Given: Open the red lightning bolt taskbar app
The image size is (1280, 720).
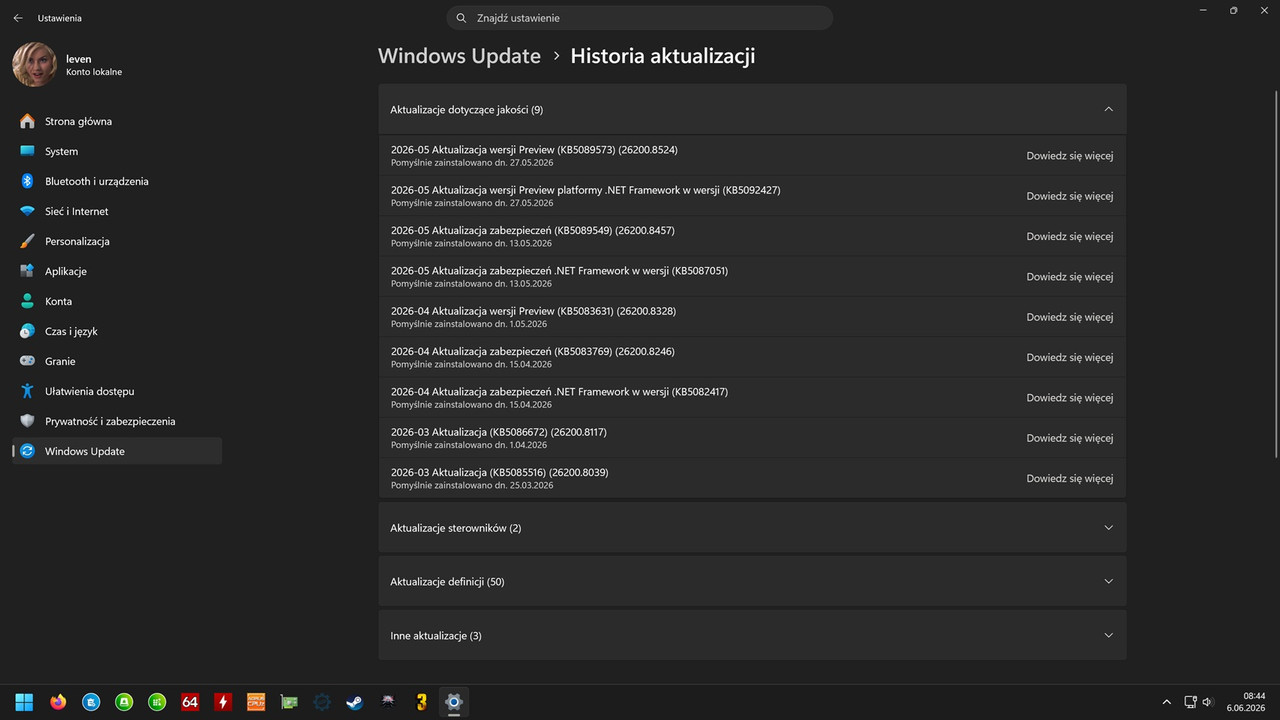Looking at the screenshot, I should coord(223,702).
